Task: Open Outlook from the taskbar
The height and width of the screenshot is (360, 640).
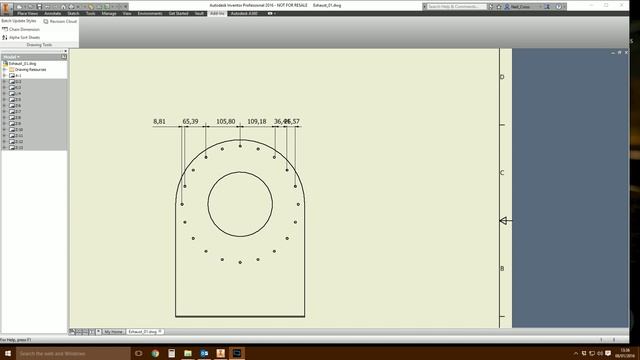Action: click(x=204, y=353)
